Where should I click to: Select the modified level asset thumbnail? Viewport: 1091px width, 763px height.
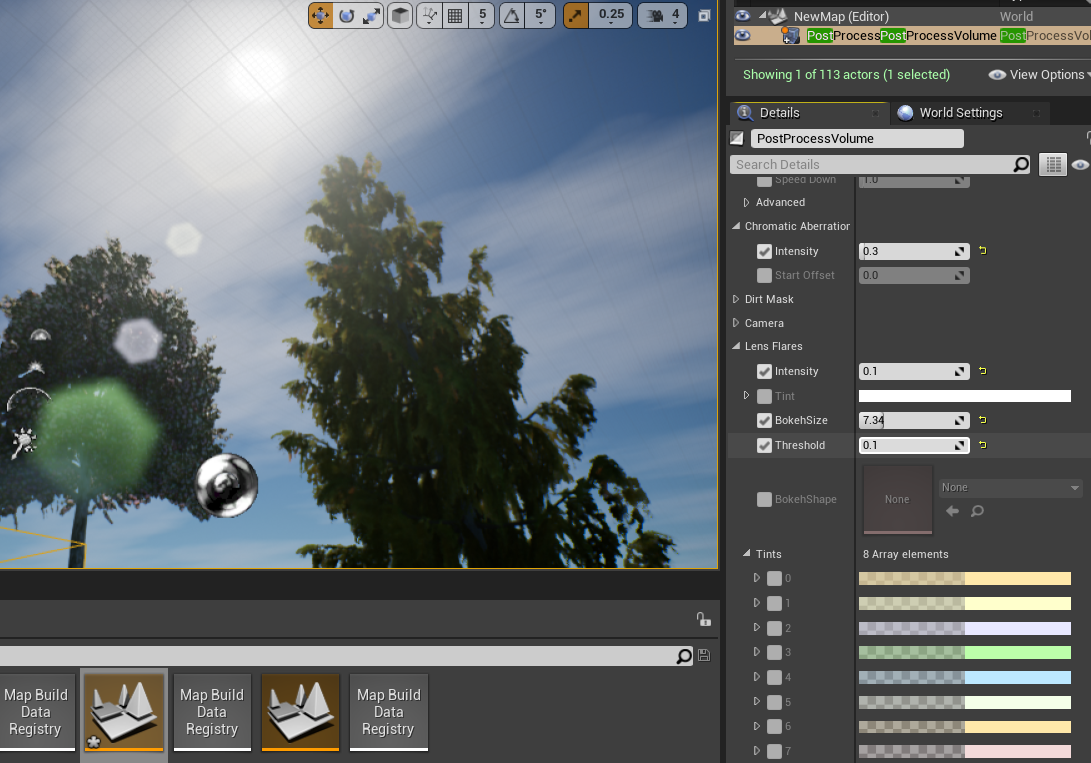pos(124,712)
